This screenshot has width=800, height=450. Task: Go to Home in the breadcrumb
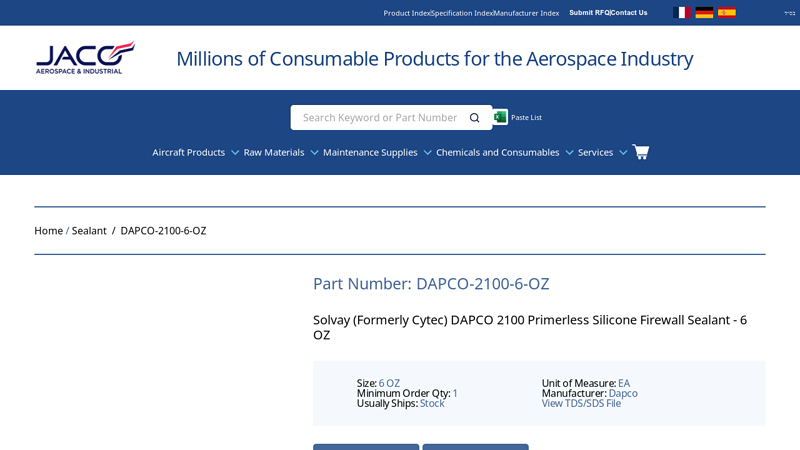click(x=48, y=231)
